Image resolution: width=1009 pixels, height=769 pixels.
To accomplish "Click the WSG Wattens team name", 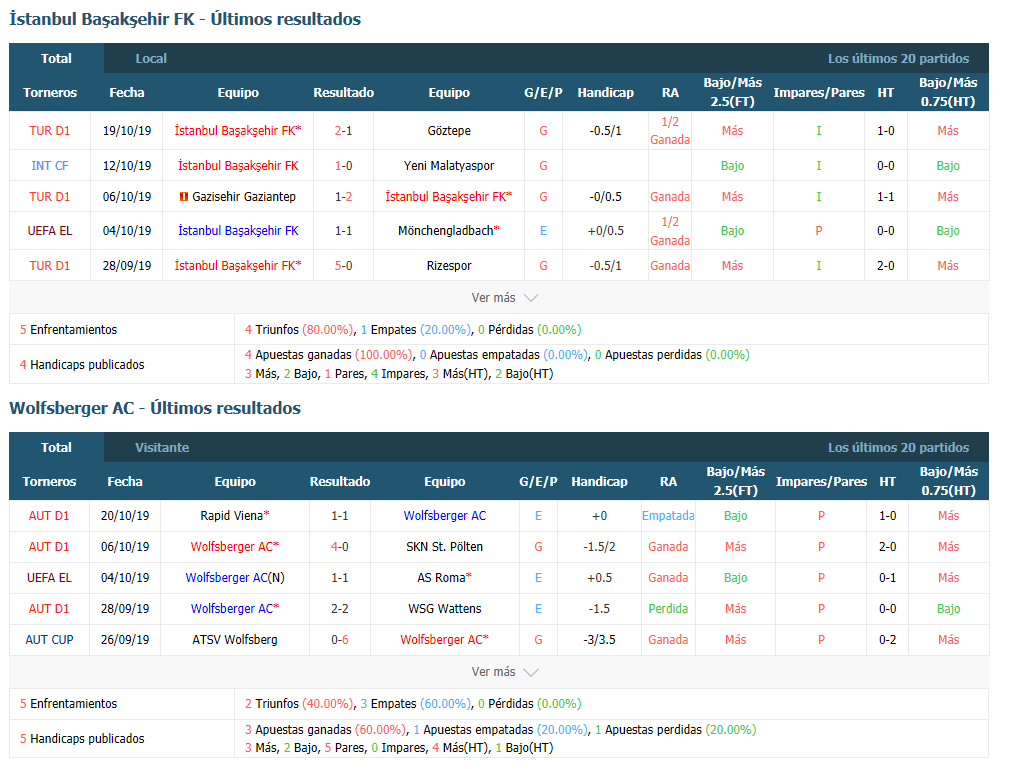I will point(445,609).
